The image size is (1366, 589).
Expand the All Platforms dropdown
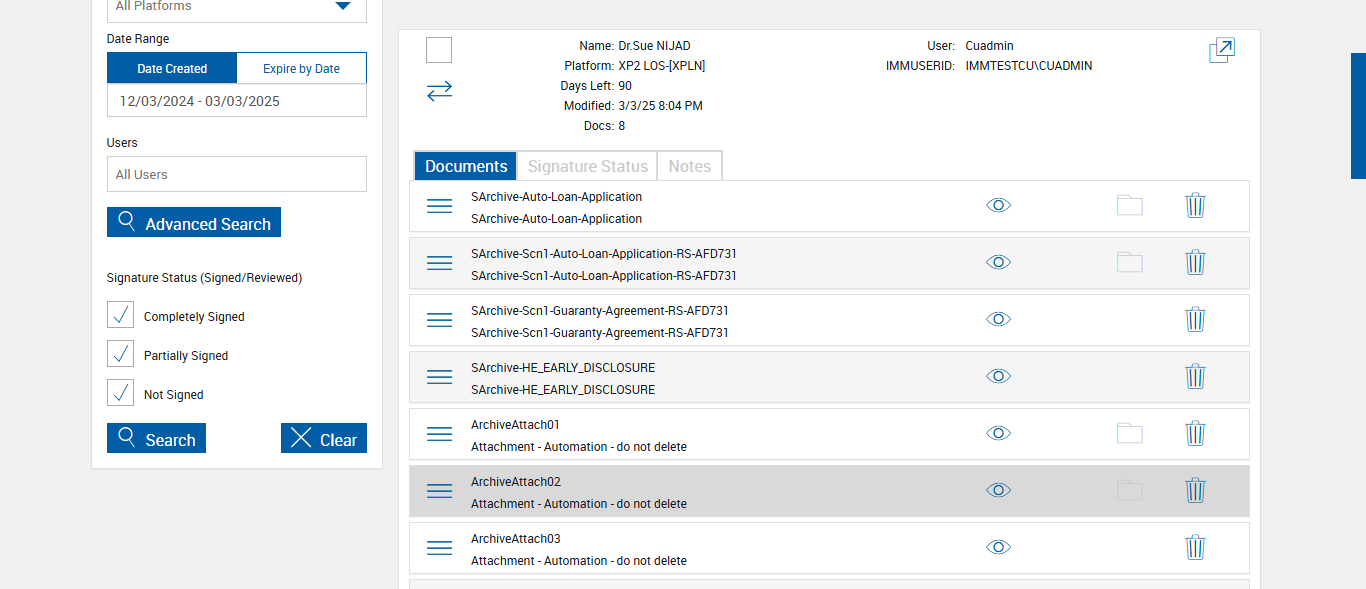[x=237, y=8]
